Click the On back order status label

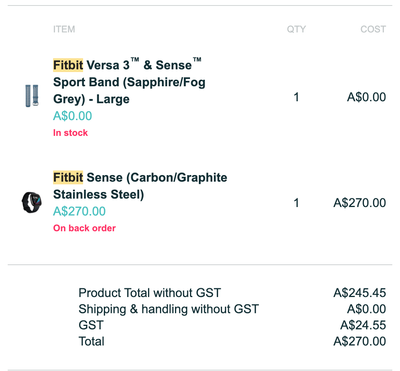tap(84, 228)
